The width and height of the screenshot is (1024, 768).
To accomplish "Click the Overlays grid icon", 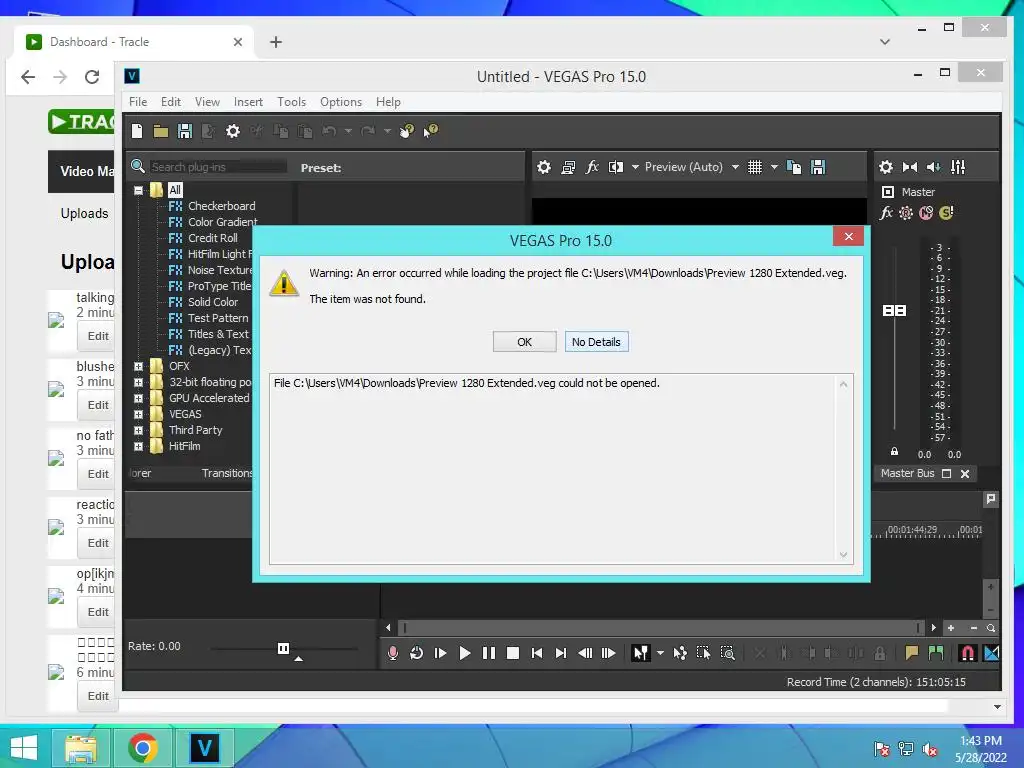I will click(755, 167).
